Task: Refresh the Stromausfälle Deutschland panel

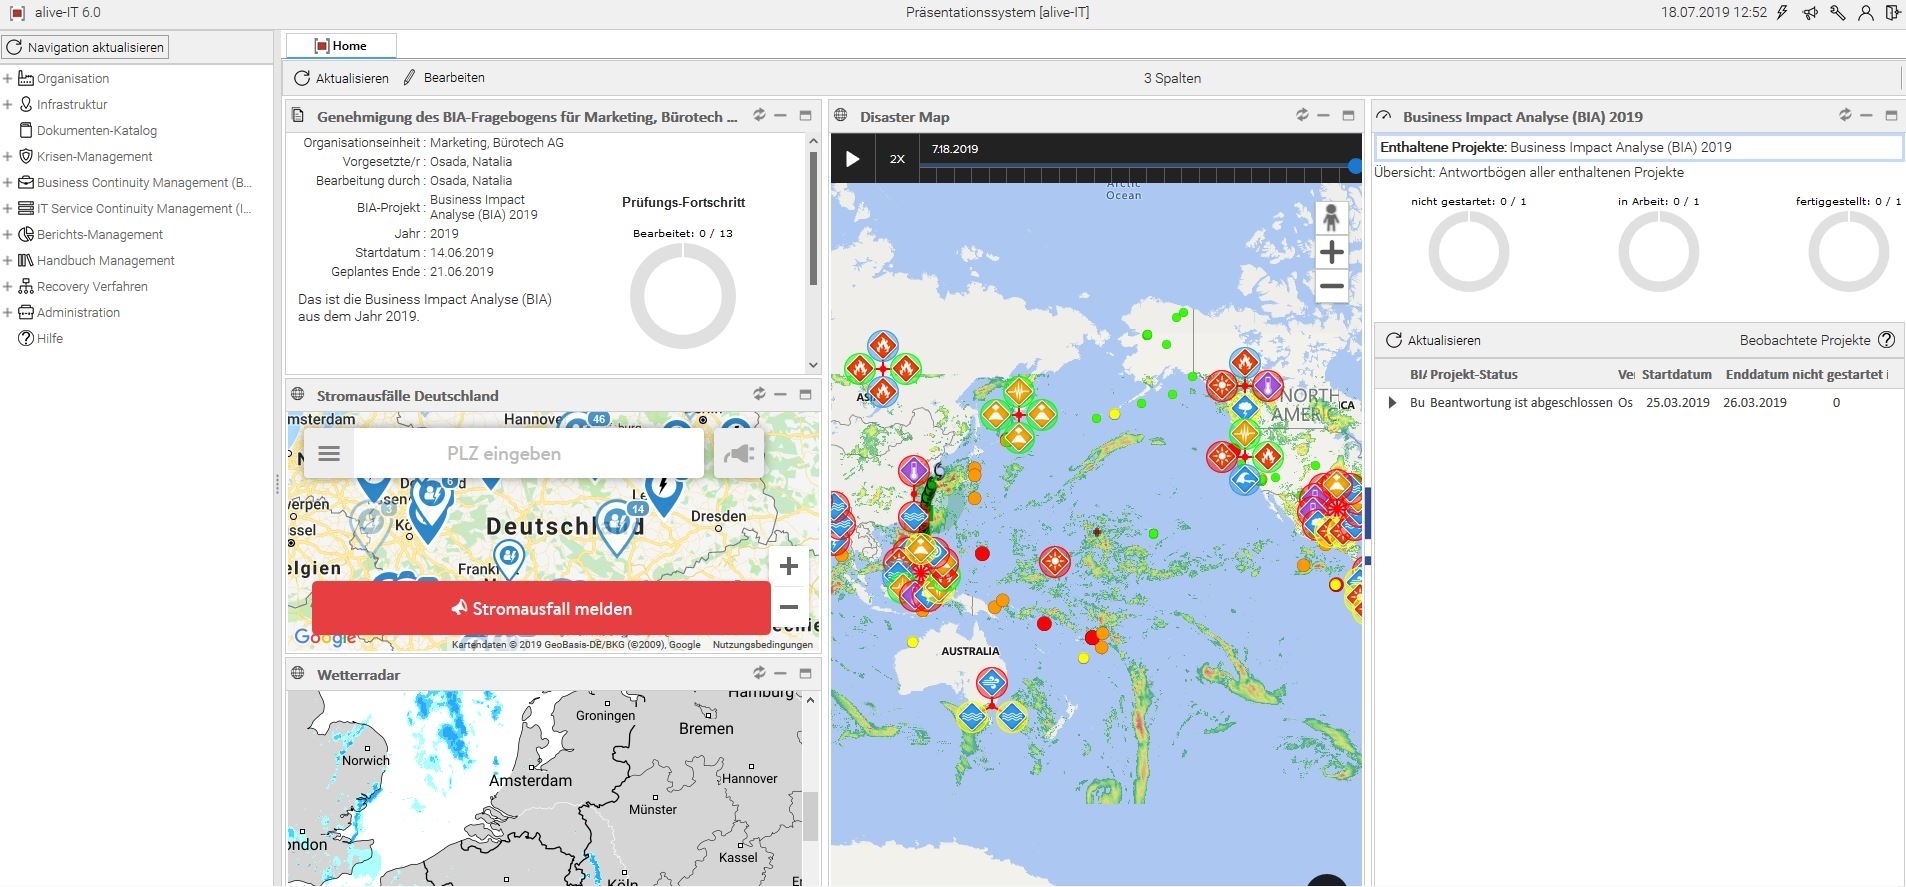Action: click(x=759, y=394)
